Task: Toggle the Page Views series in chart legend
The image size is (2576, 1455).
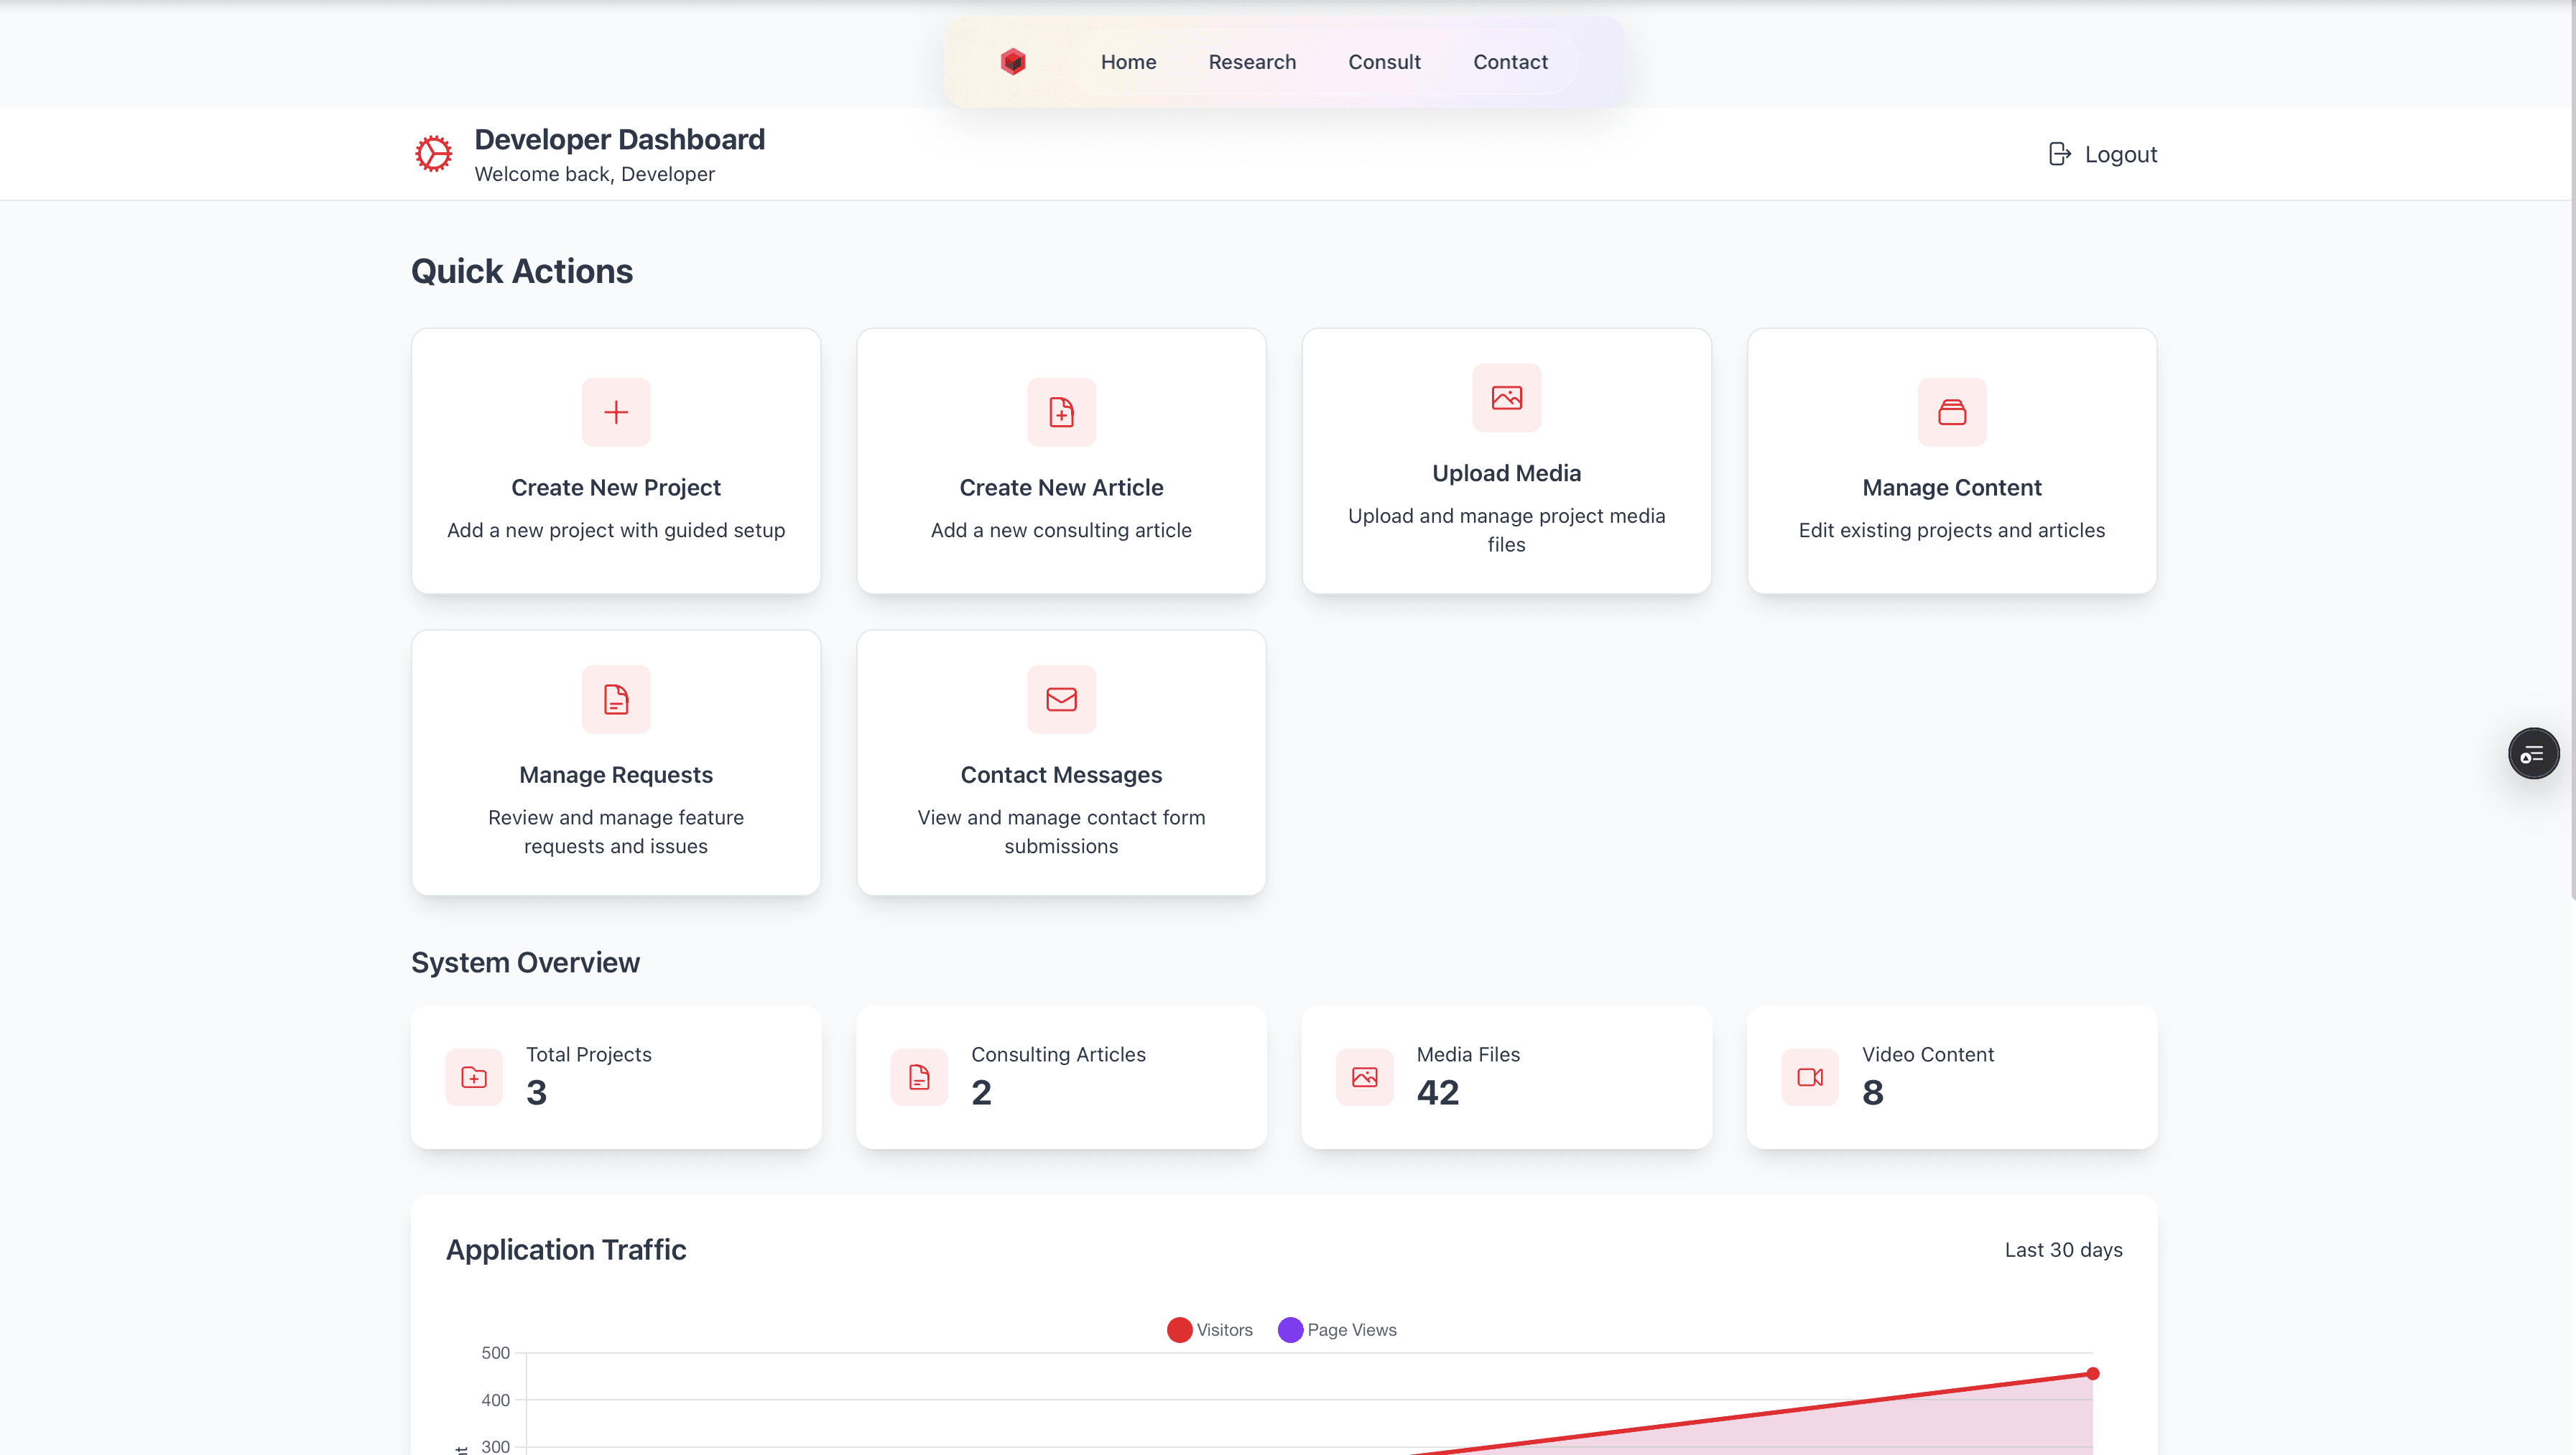Action: (1337, 1330)
